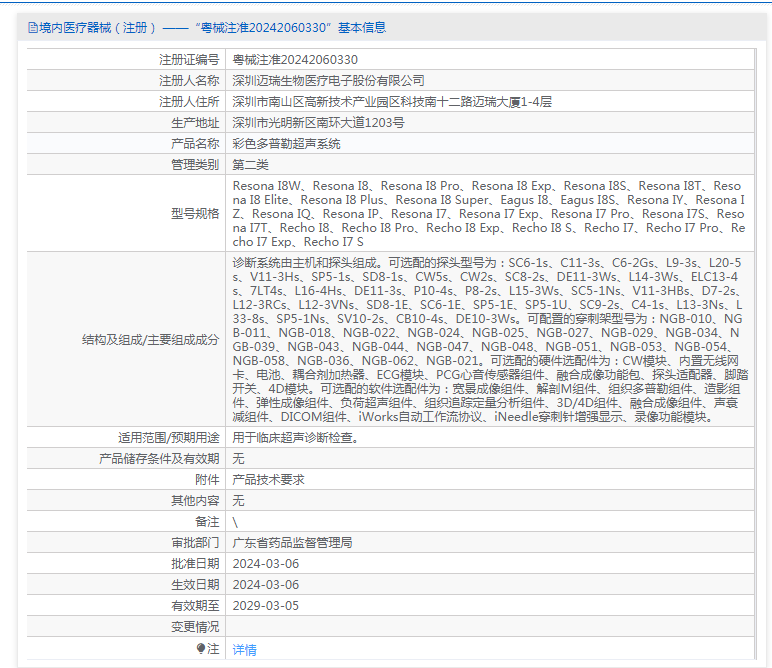Select the 2024-03-06 value in the 批准日期 row
Screen dimensions: 772x668
266,564
